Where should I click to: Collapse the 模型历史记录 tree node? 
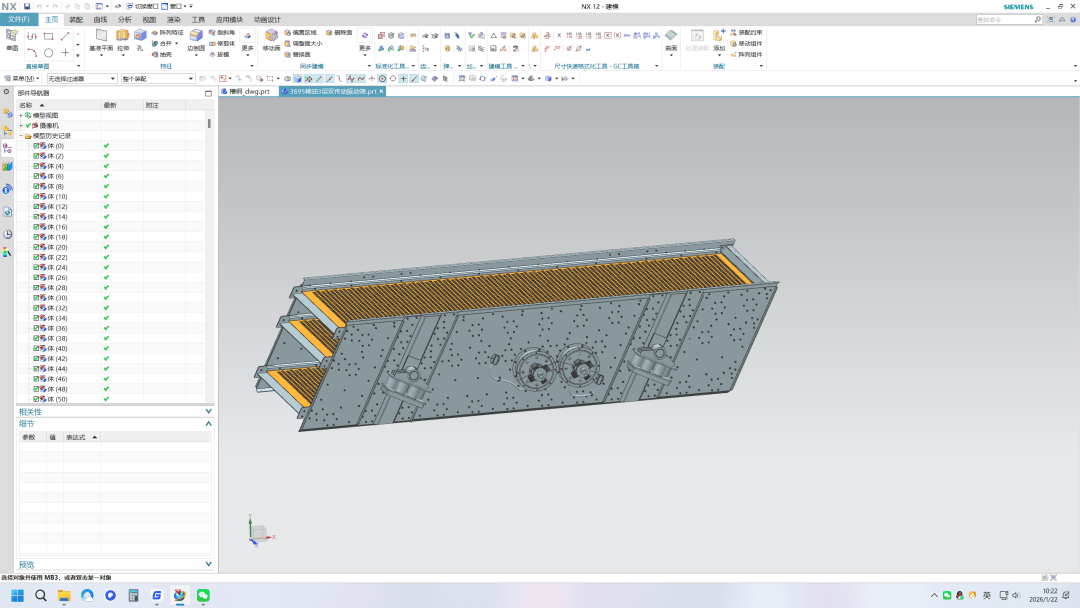pyautogui.click(x=20, y=136)
